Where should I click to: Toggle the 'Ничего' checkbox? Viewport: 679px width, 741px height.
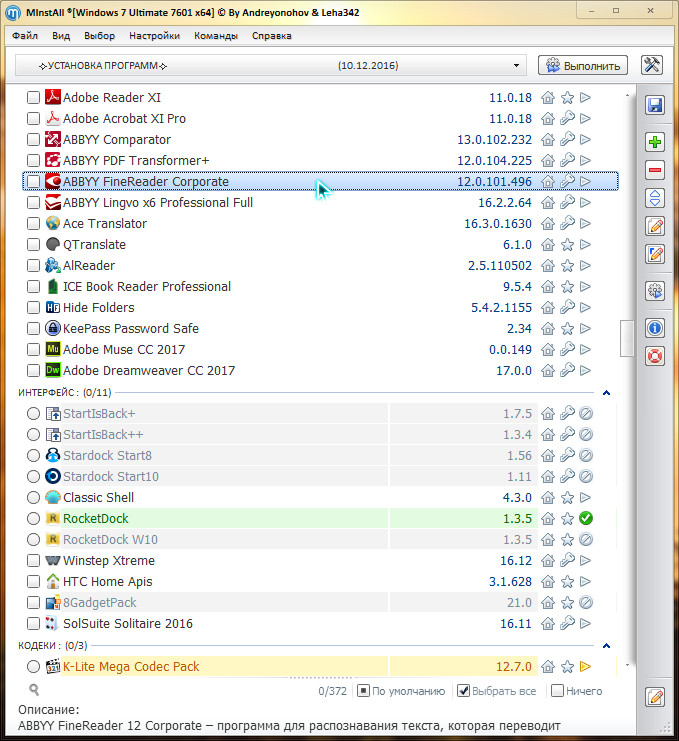pyautogui.click(x=558, y=691)
